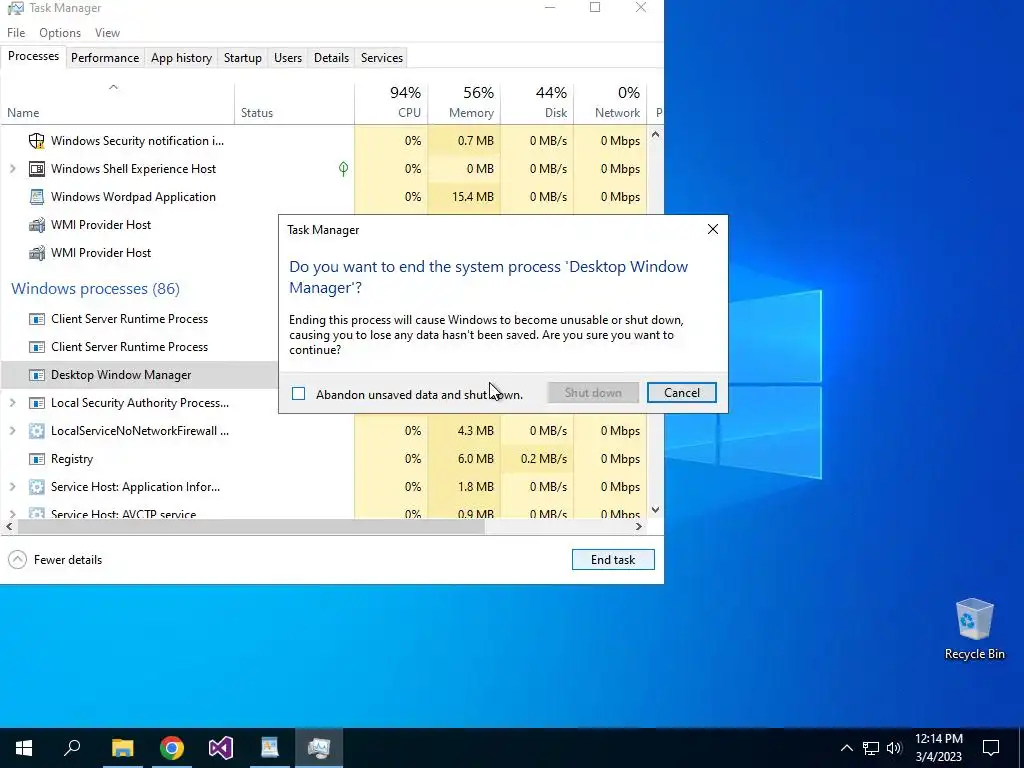Switch to Performance tab

[104, 58]
